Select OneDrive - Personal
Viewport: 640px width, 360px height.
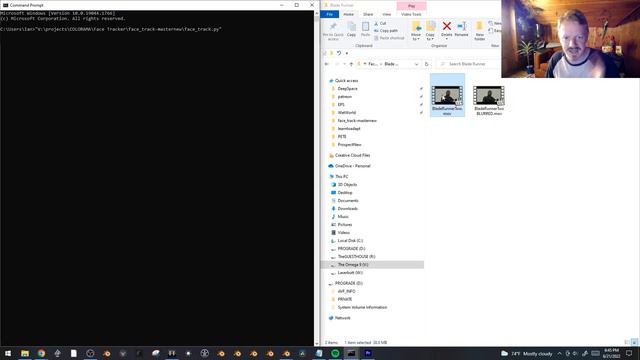point(352,166)
